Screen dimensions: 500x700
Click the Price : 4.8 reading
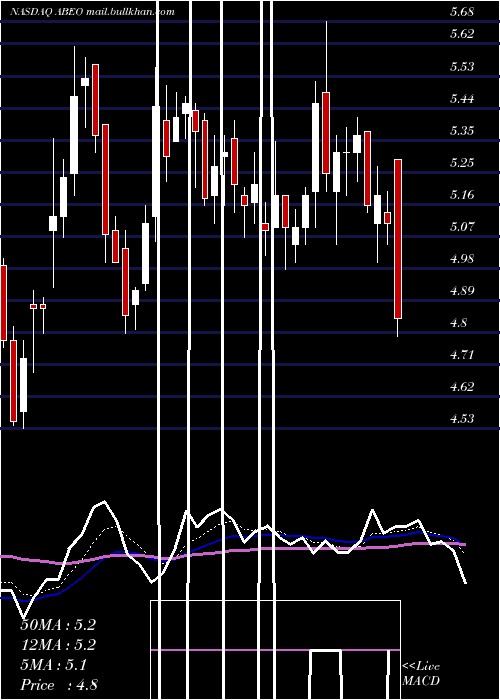(x=59, y=685)
